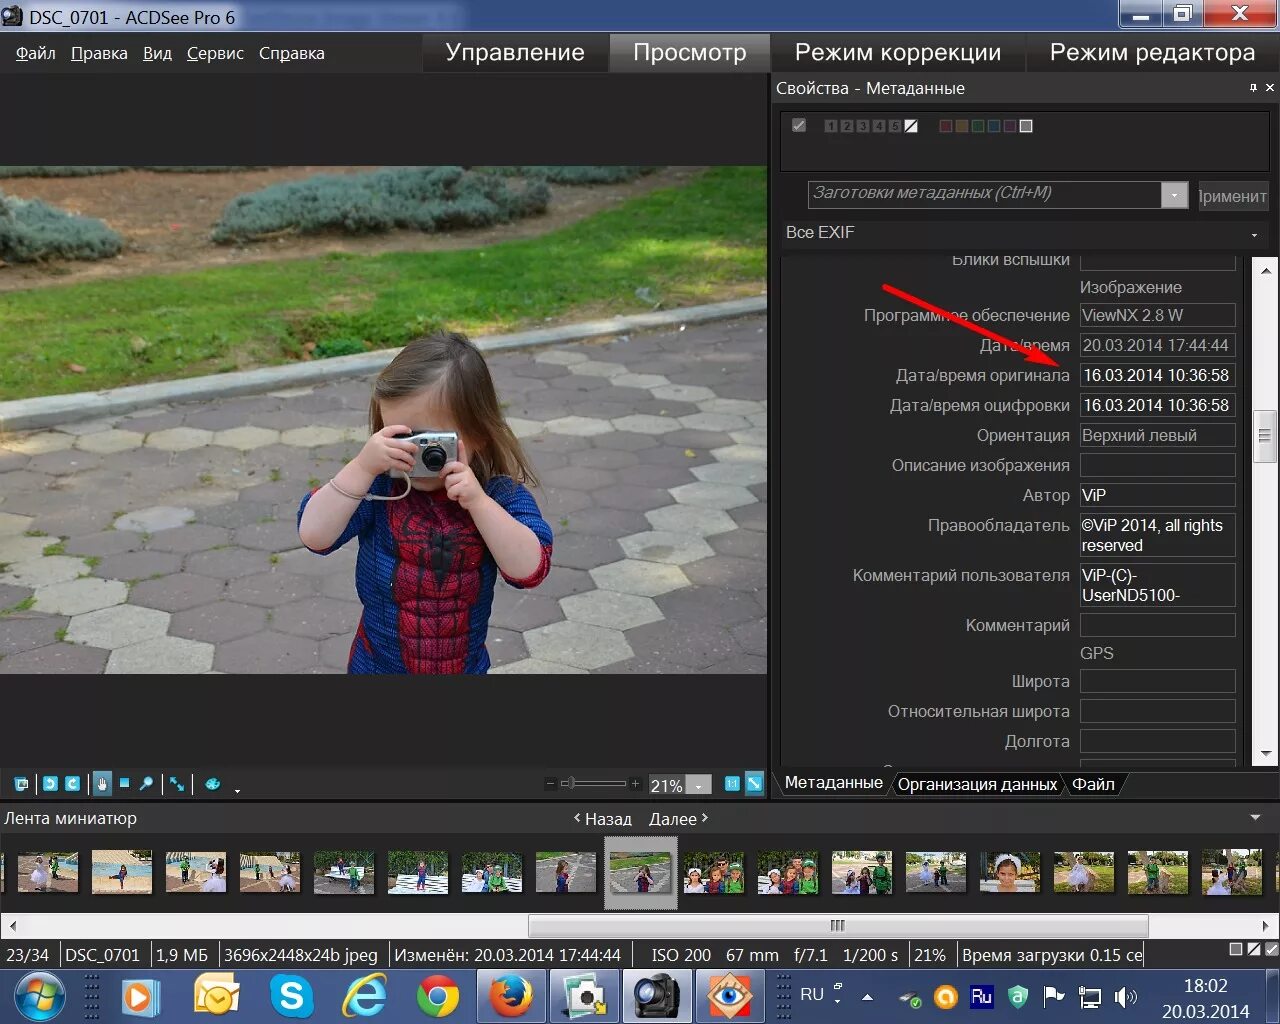Set rating 3 in metadata panel
Viewport: 1280px width, 1024px height.
863,126
